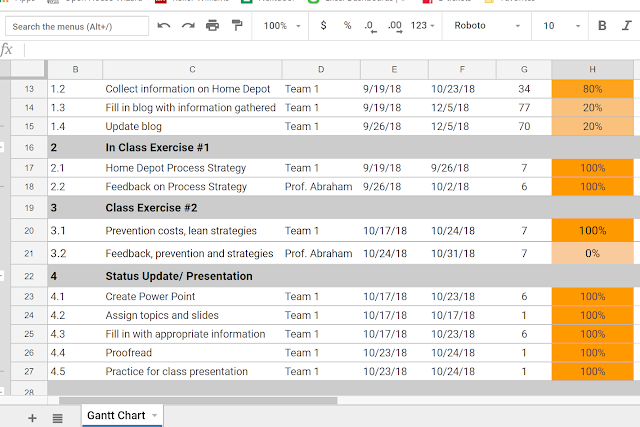640x427 pixels.
Task: Click the 'Class Exercise #2' heading
Action: (151, 208)
